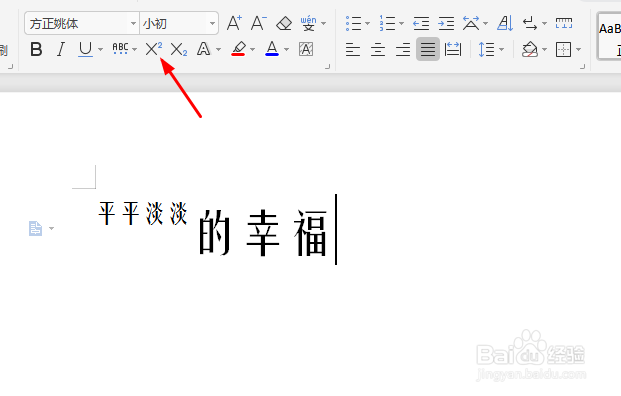This screenshot has height=396, width=621.
Task: Open clipboard dialog launcher corner
Action: [x=10, y=67]
